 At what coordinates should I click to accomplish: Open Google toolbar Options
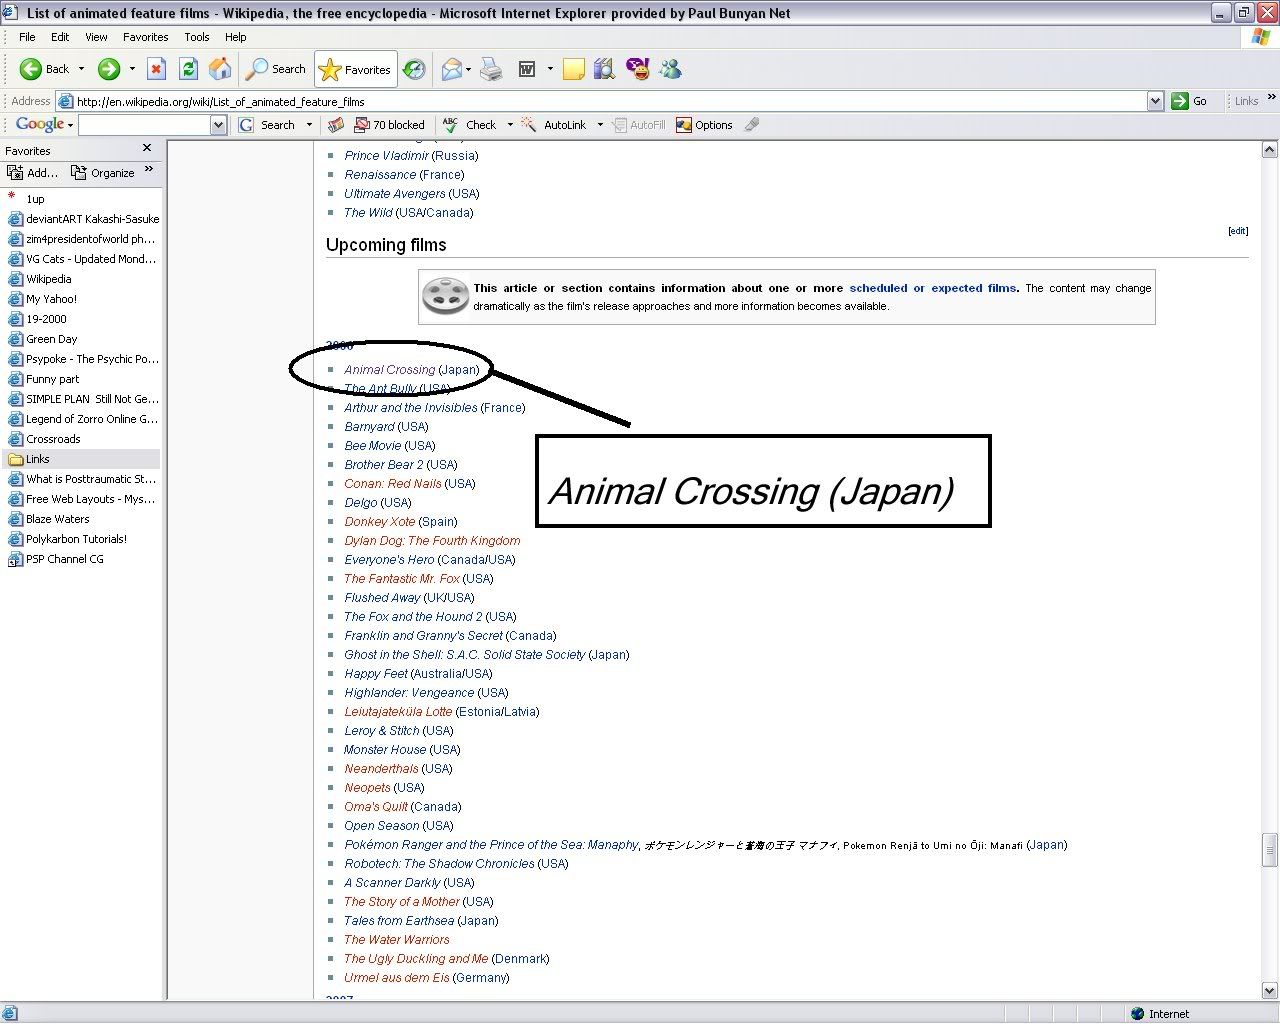point(704,125)
